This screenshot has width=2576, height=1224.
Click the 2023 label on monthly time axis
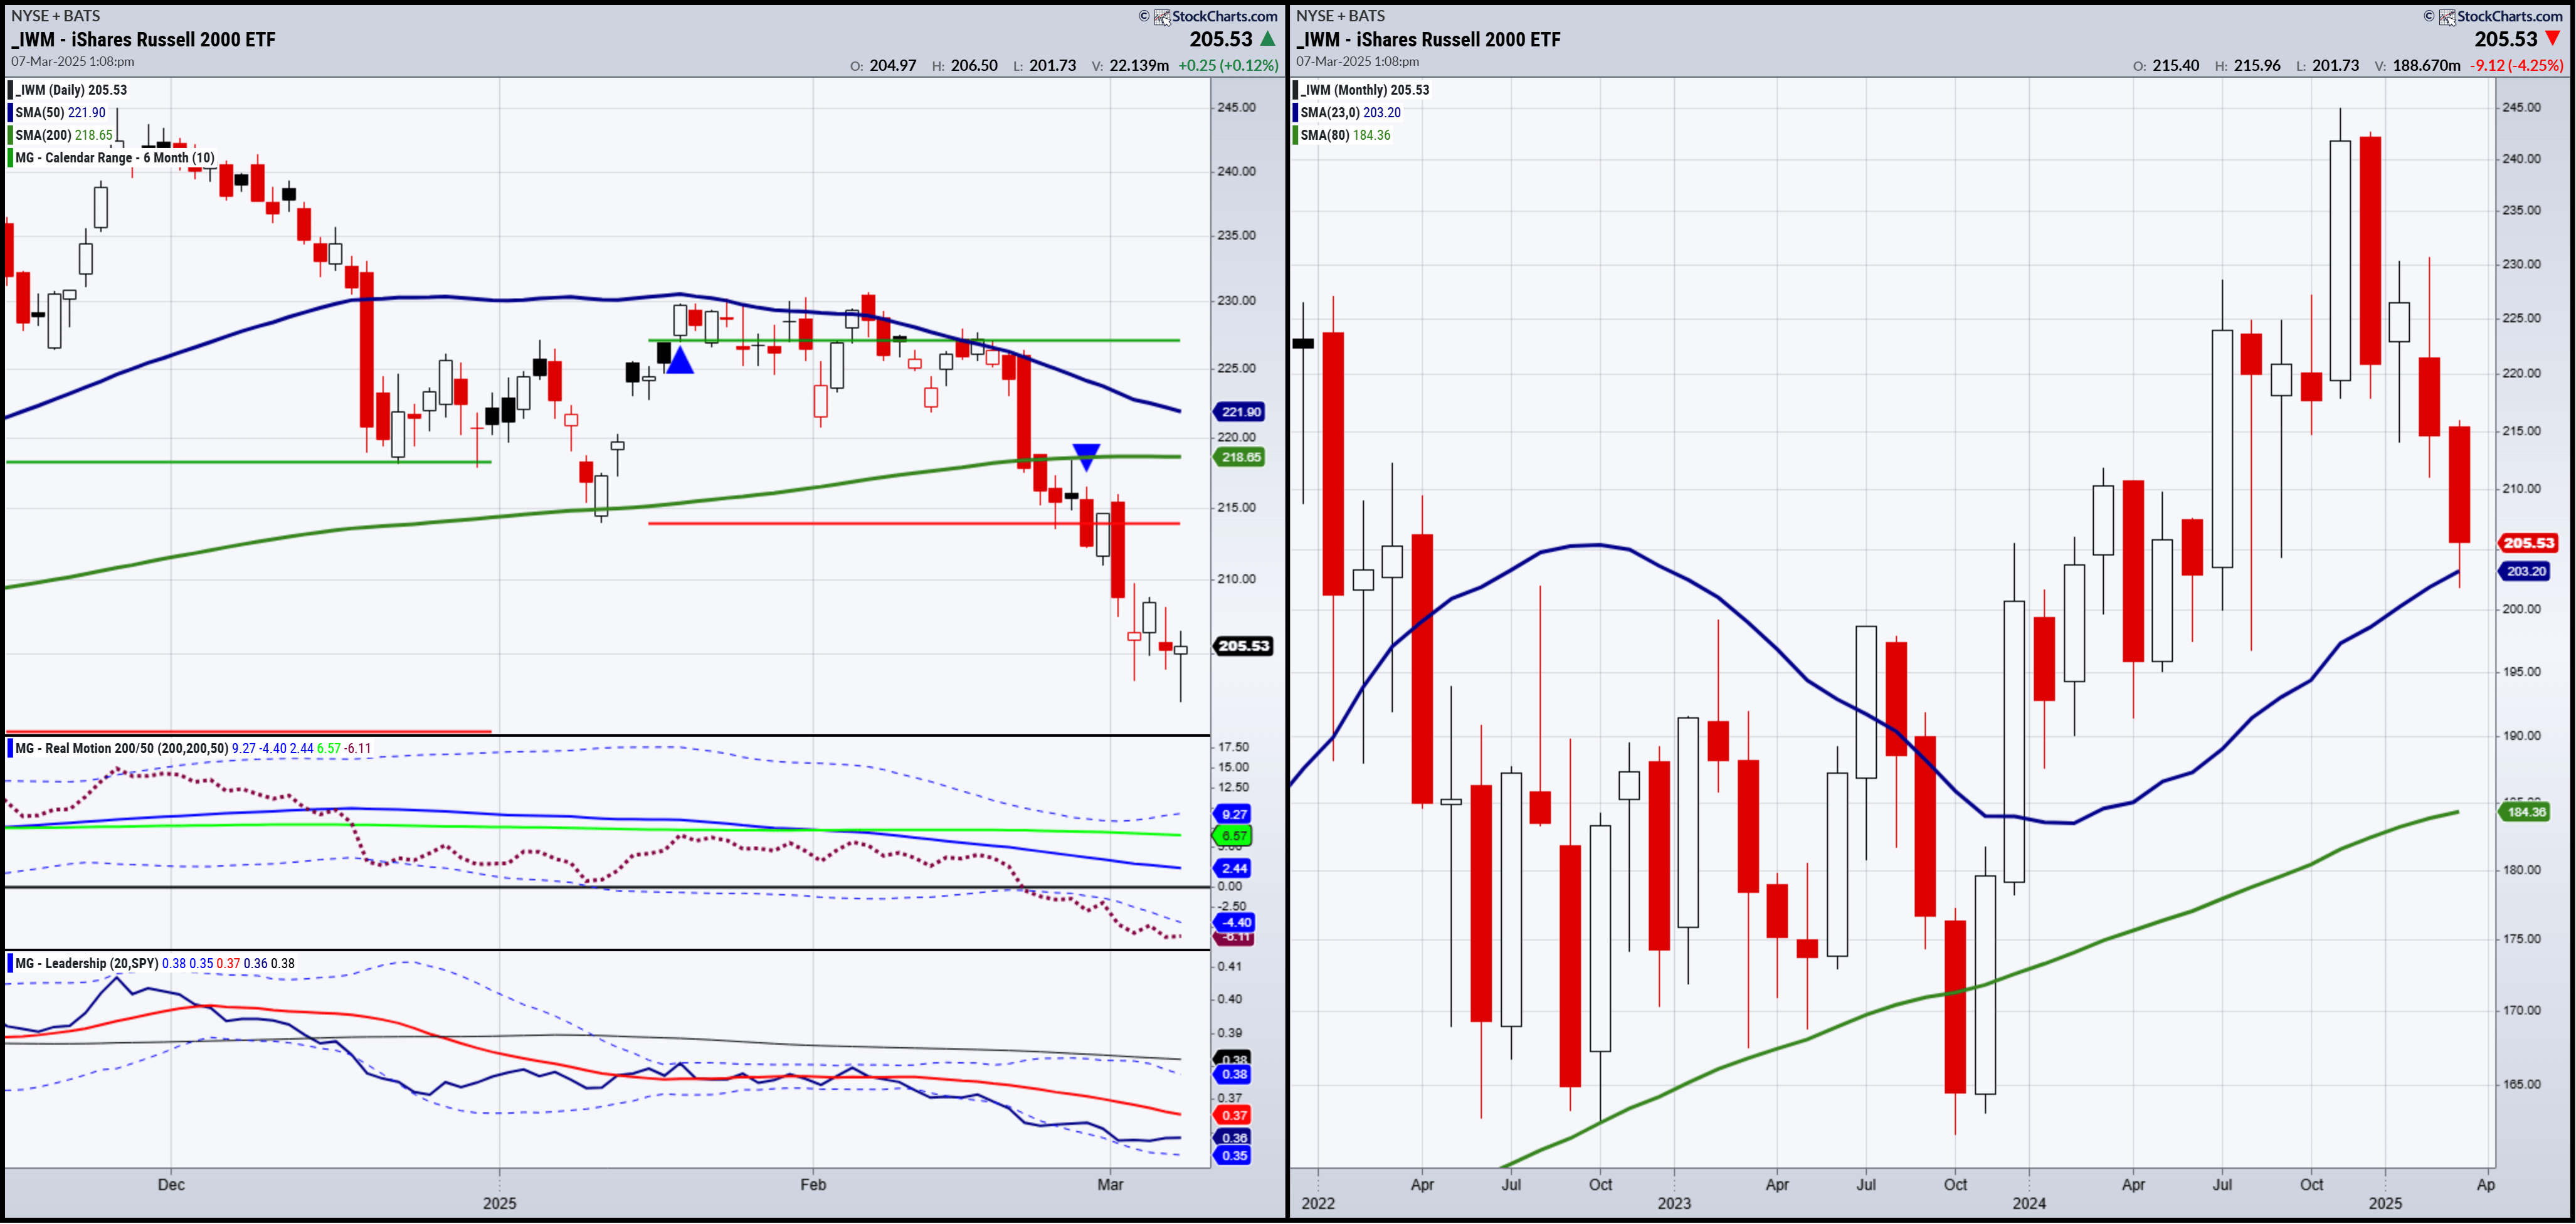(1674, 1203)
